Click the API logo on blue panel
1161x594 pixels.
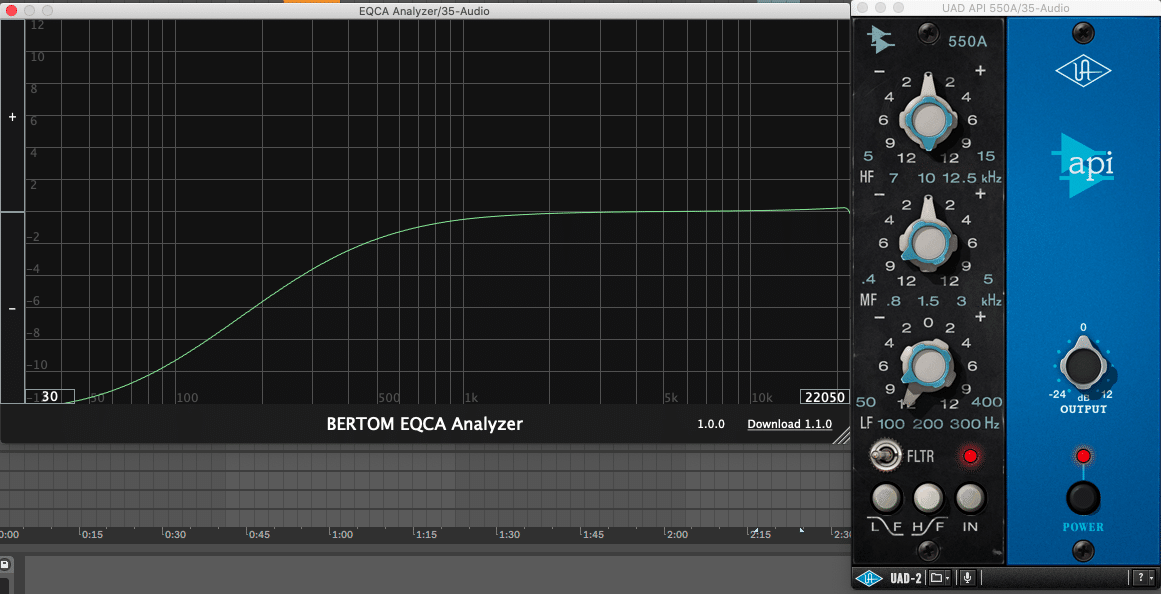point(1082,166)
